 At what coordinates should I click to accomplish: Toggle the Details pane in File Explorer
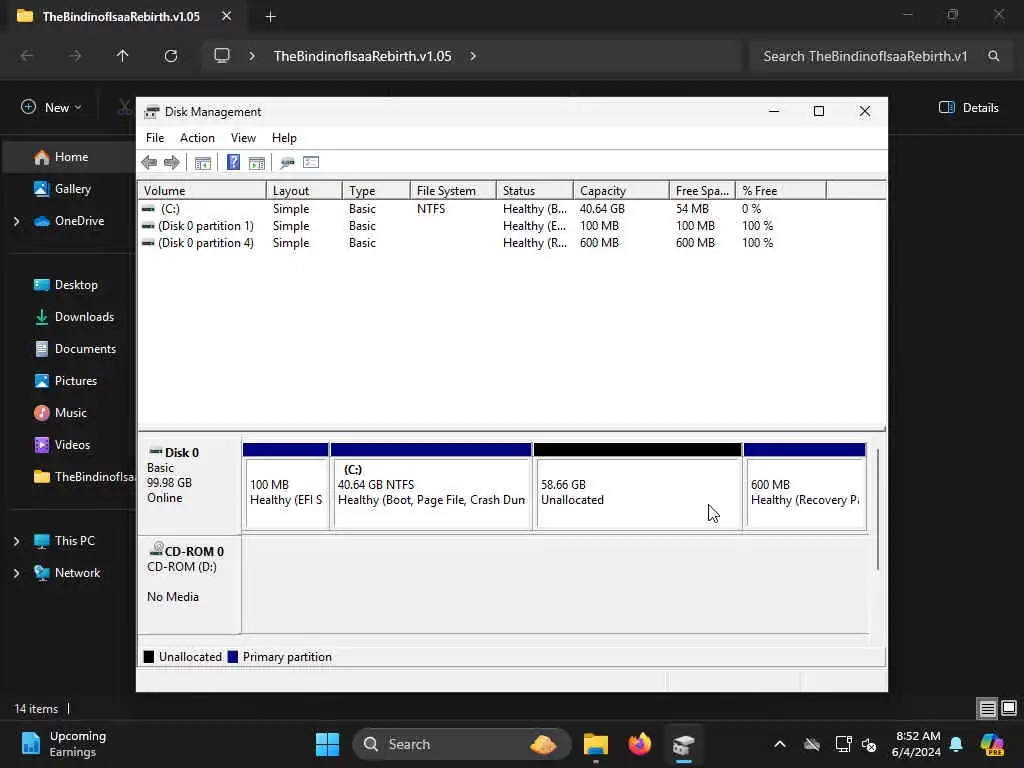coord(968,108)
